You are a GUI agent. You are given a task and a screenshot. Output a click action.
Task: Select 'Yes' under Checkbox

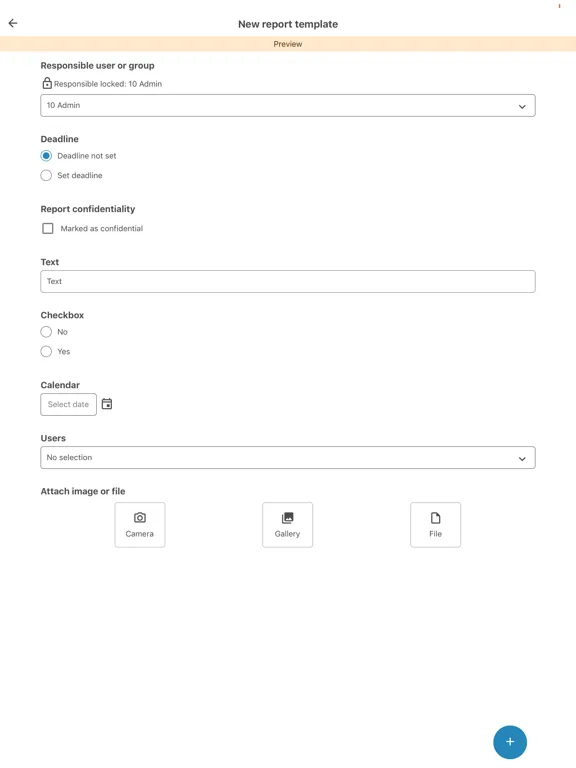(x=46, y=352)
